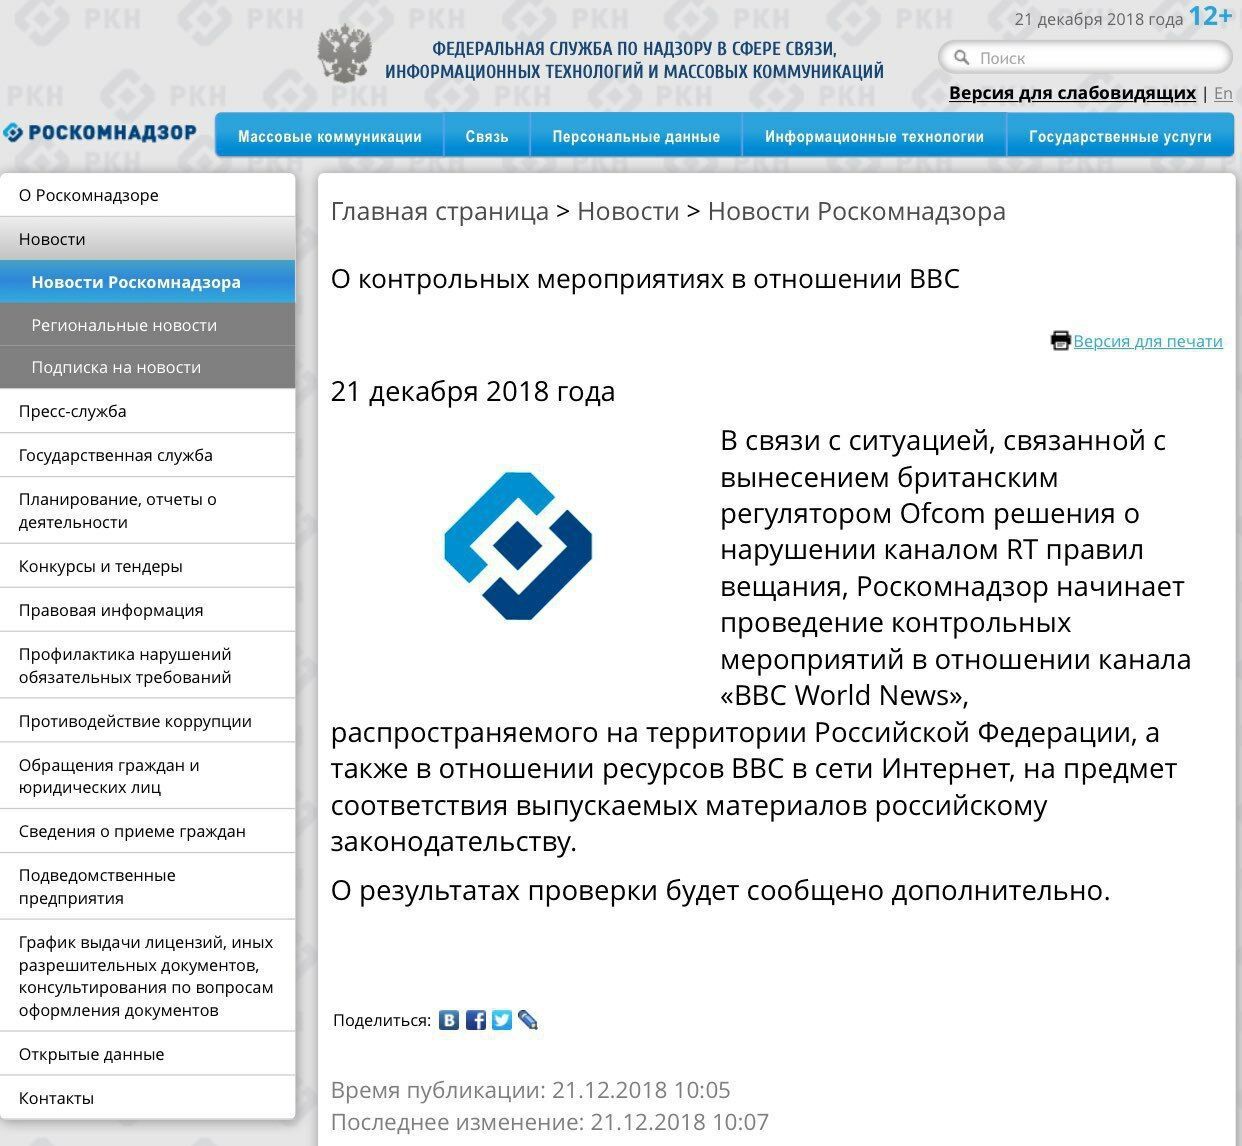Image resolution: width=1242 pixels, height=1146 pixels.
Task: Click the header date at top right
Action: point(1099,19)
